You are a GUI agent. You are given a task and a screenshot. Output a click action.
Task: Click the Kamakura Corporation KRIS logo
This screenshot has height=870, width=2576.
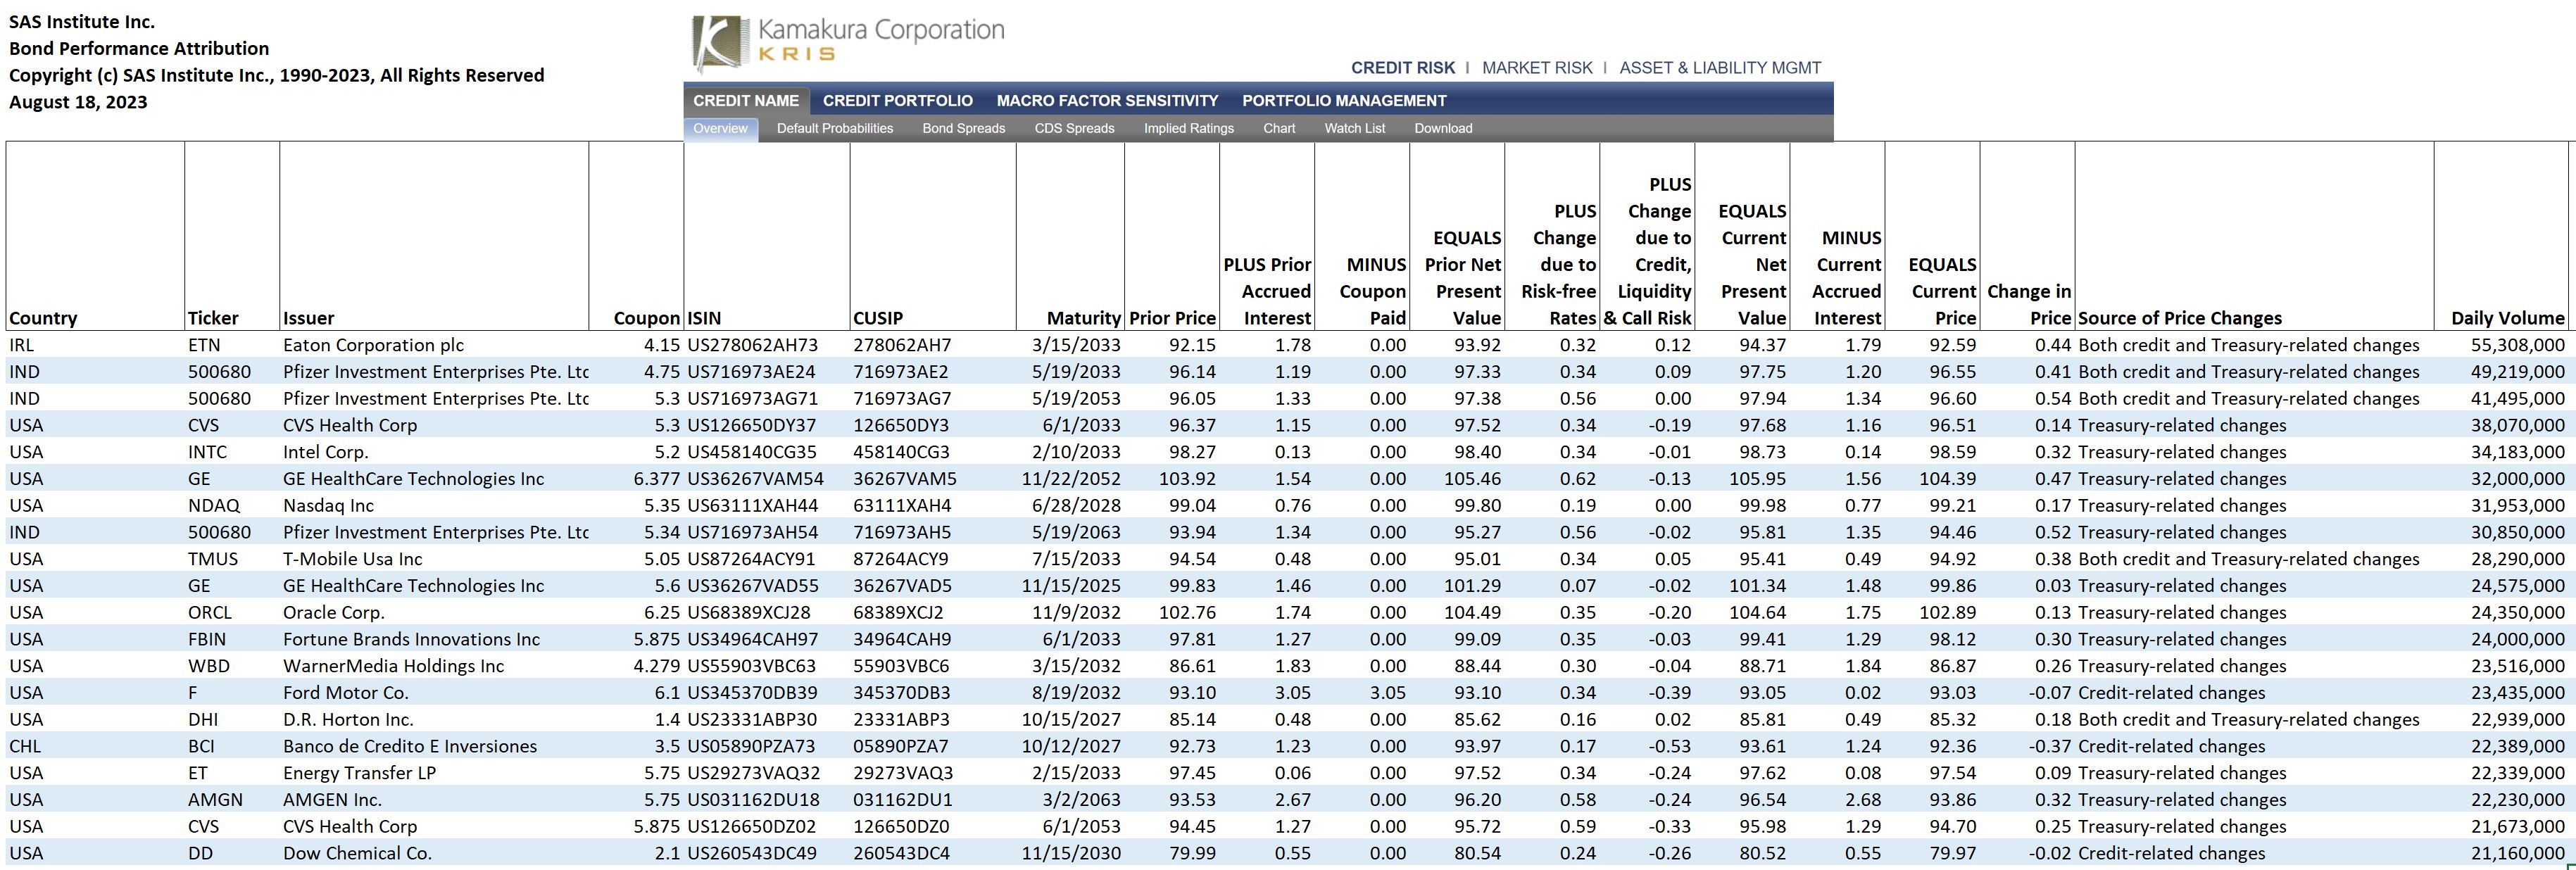849,44
